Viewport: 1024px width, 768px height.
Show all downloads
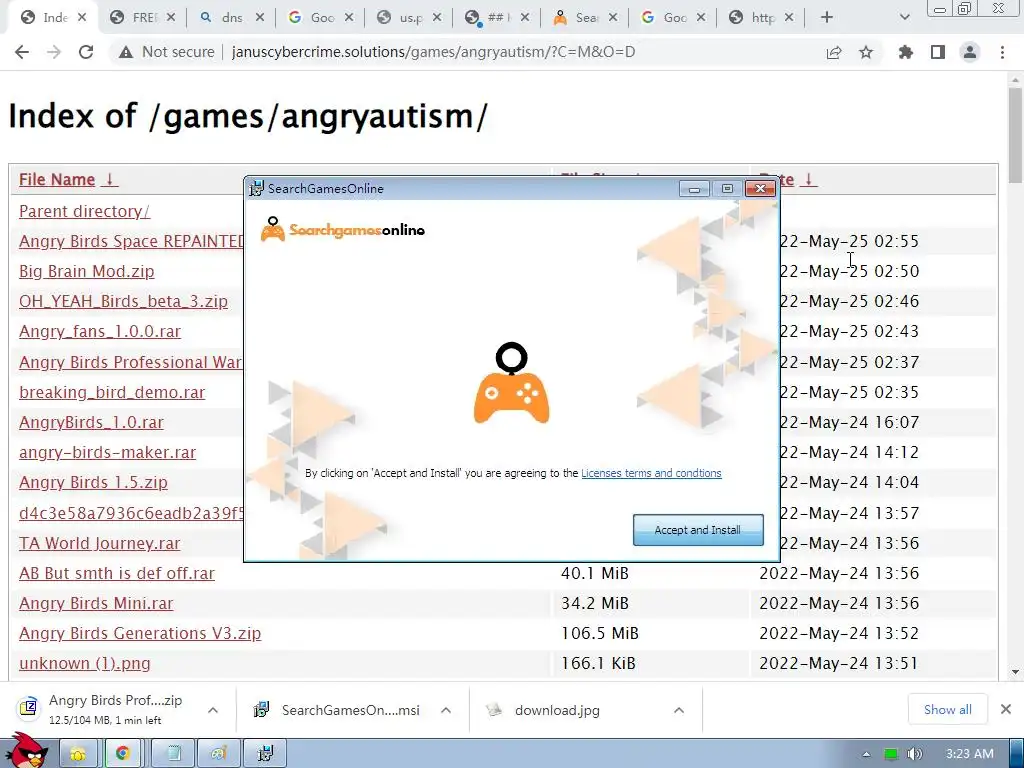tap(948, 710)
